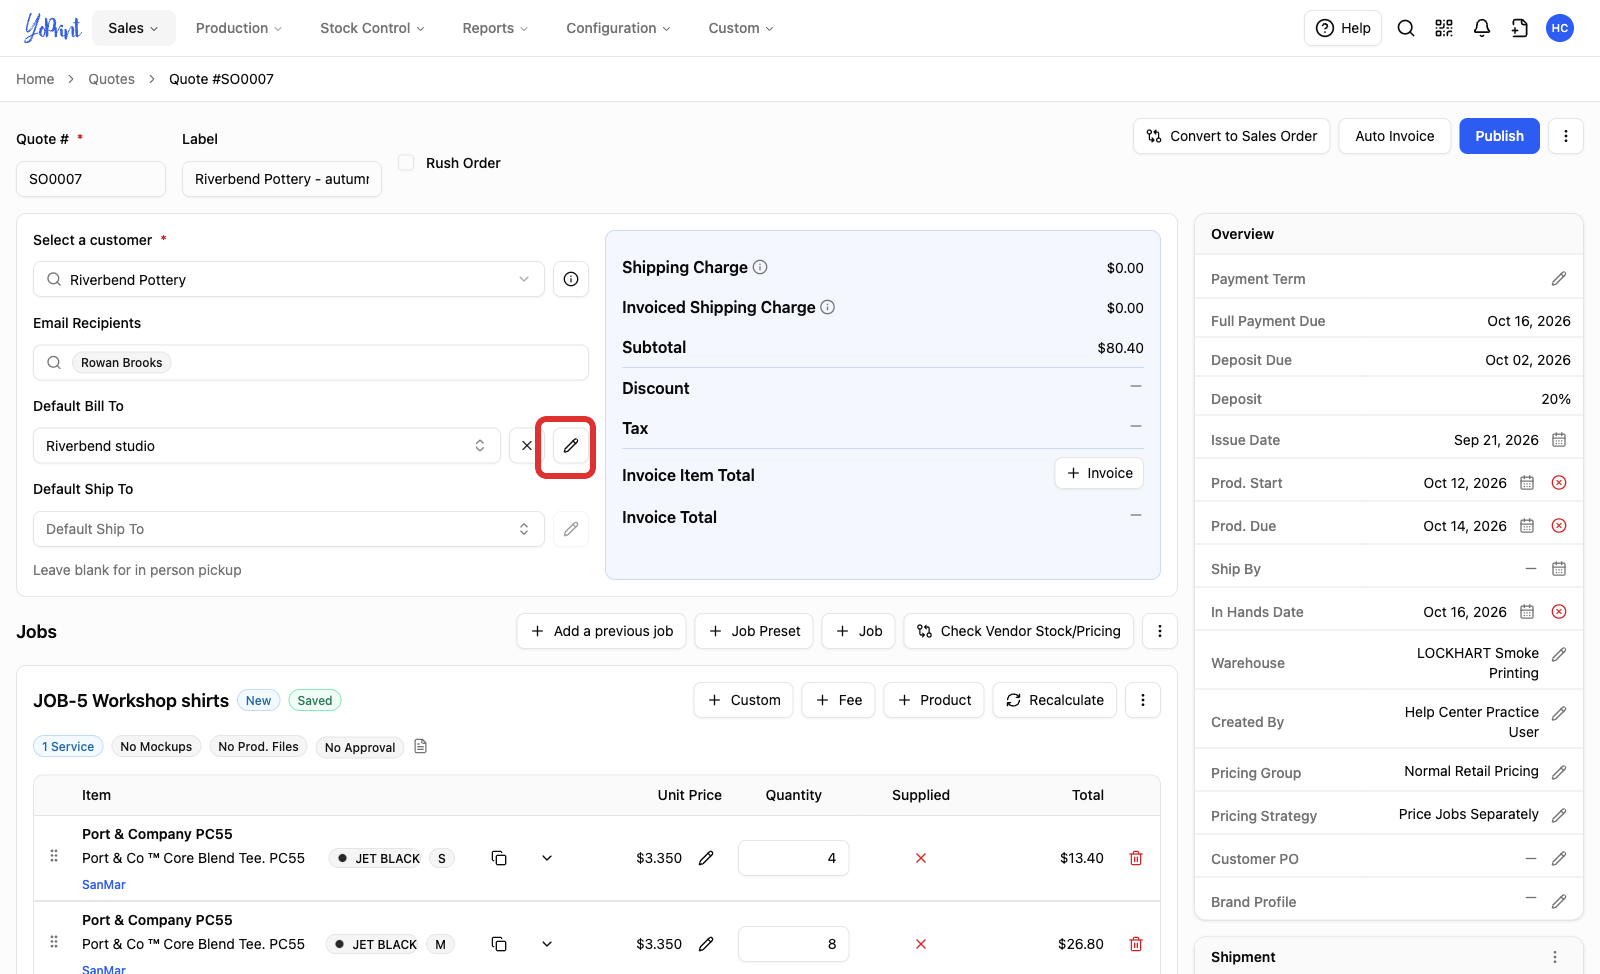Click the logout door icon in header

click(1520, 28)
